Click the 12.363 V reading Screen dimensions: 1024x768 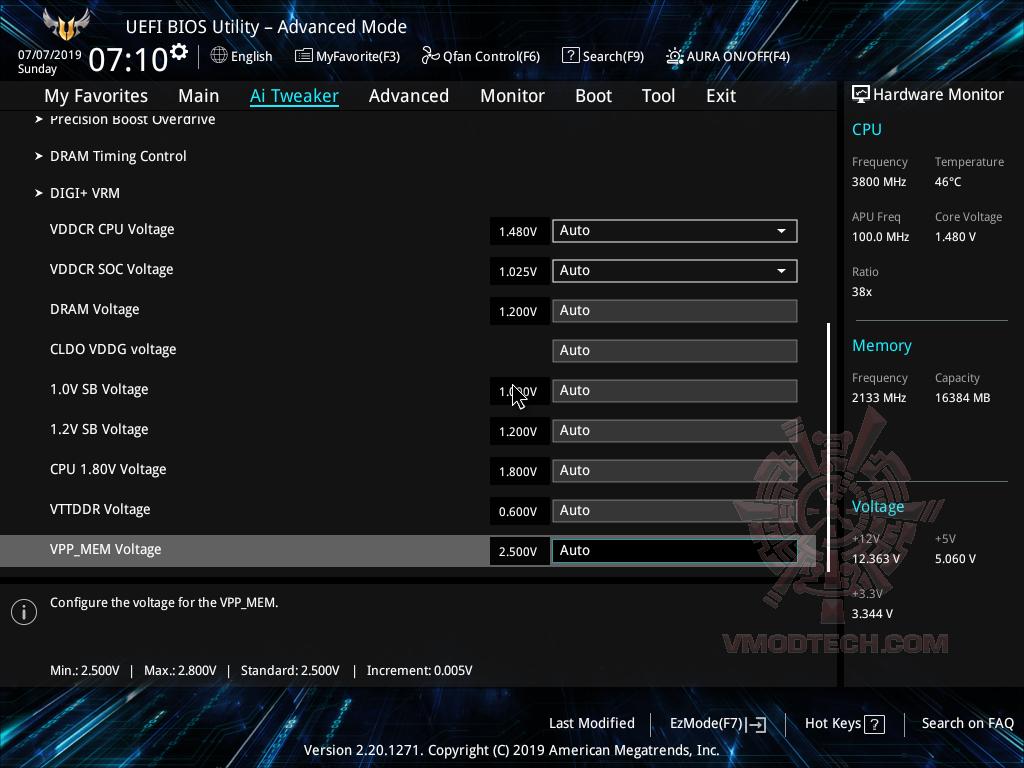[876, 559]
